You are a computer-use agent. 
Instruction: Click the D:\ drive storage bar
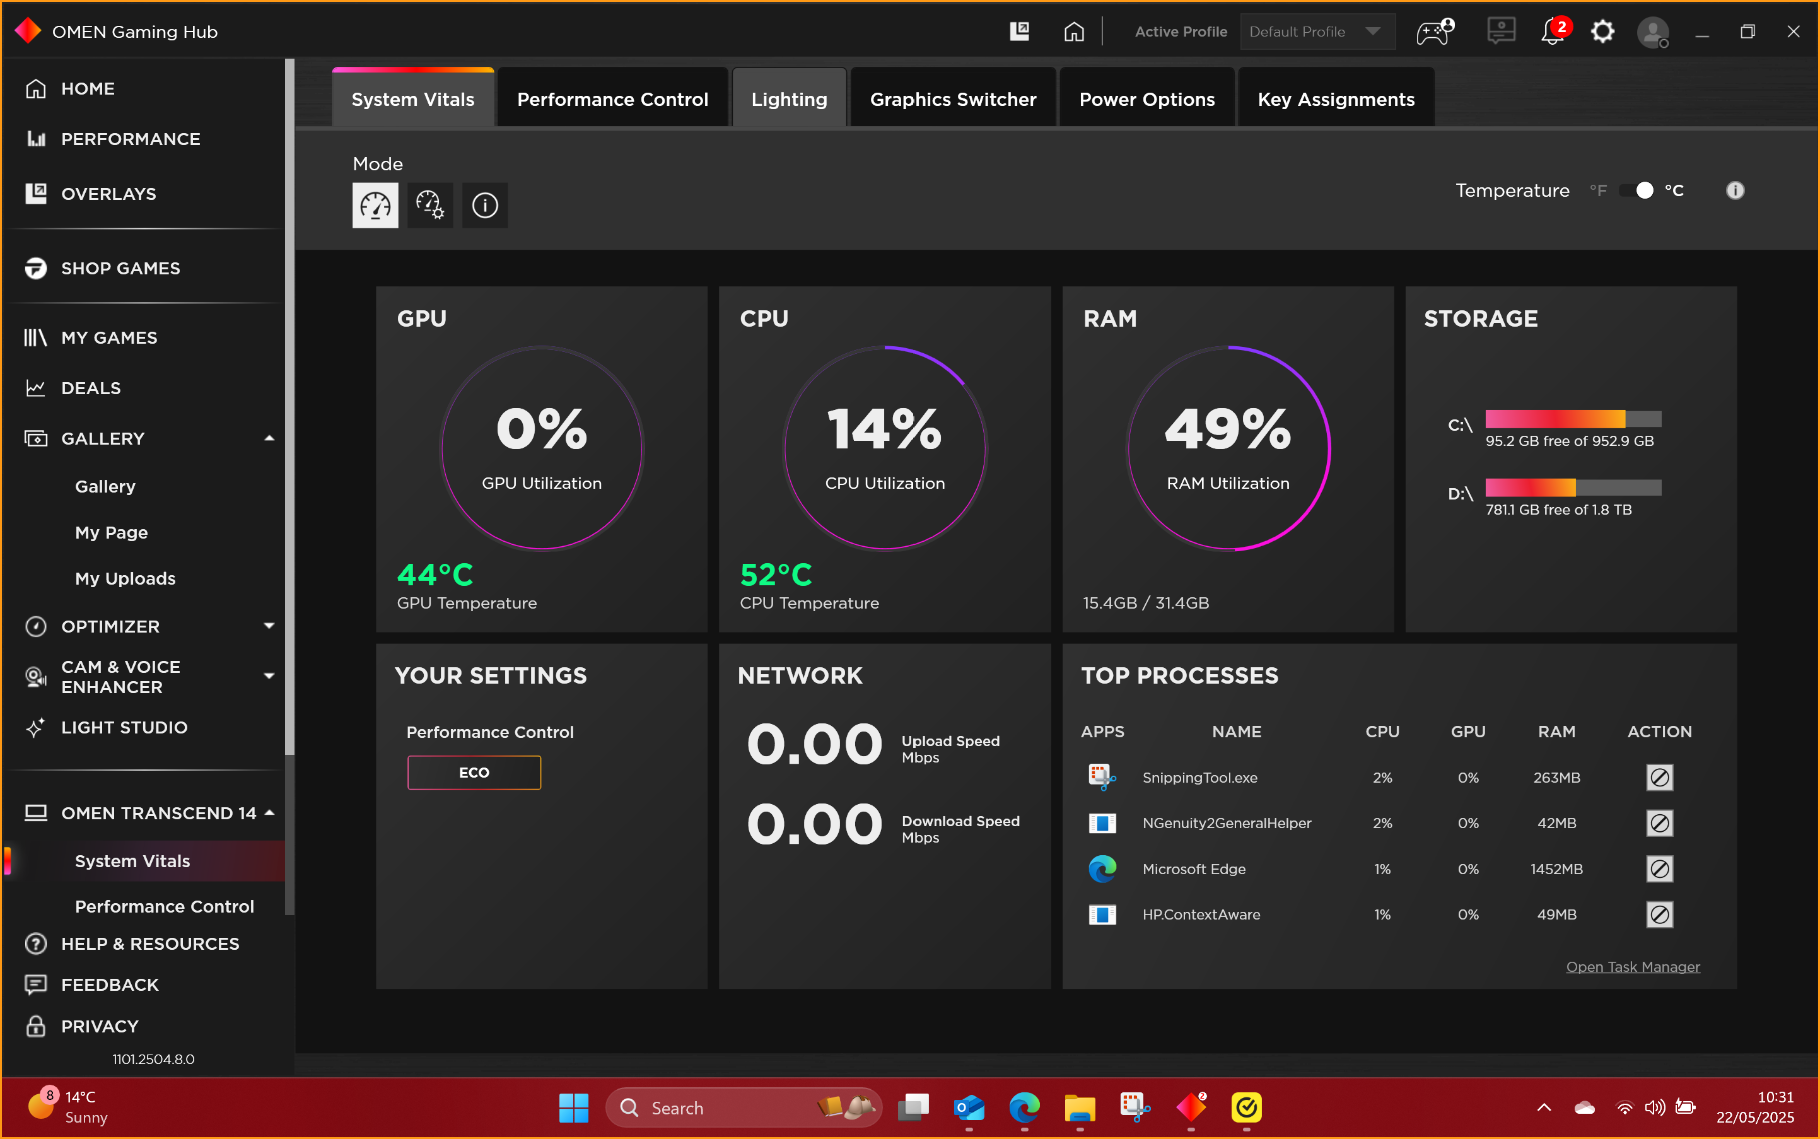(1573, 488)
